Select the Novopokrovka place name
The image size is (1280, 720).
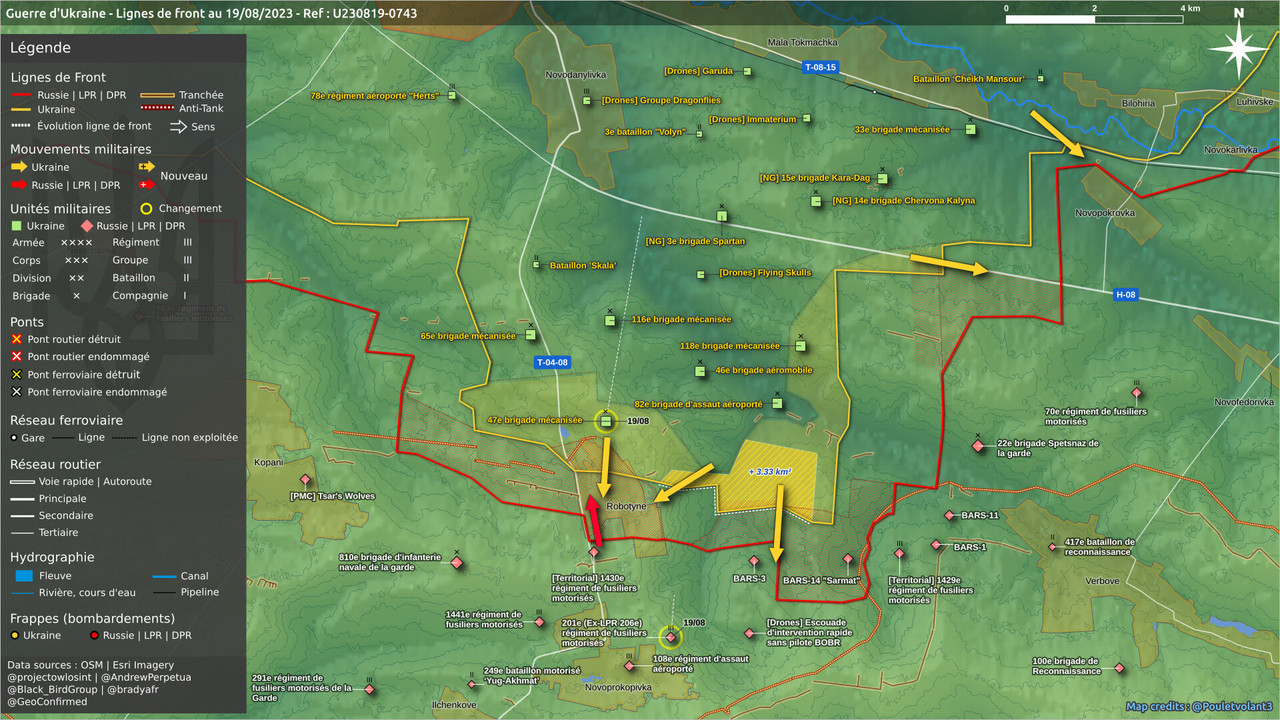[1103, 213]
